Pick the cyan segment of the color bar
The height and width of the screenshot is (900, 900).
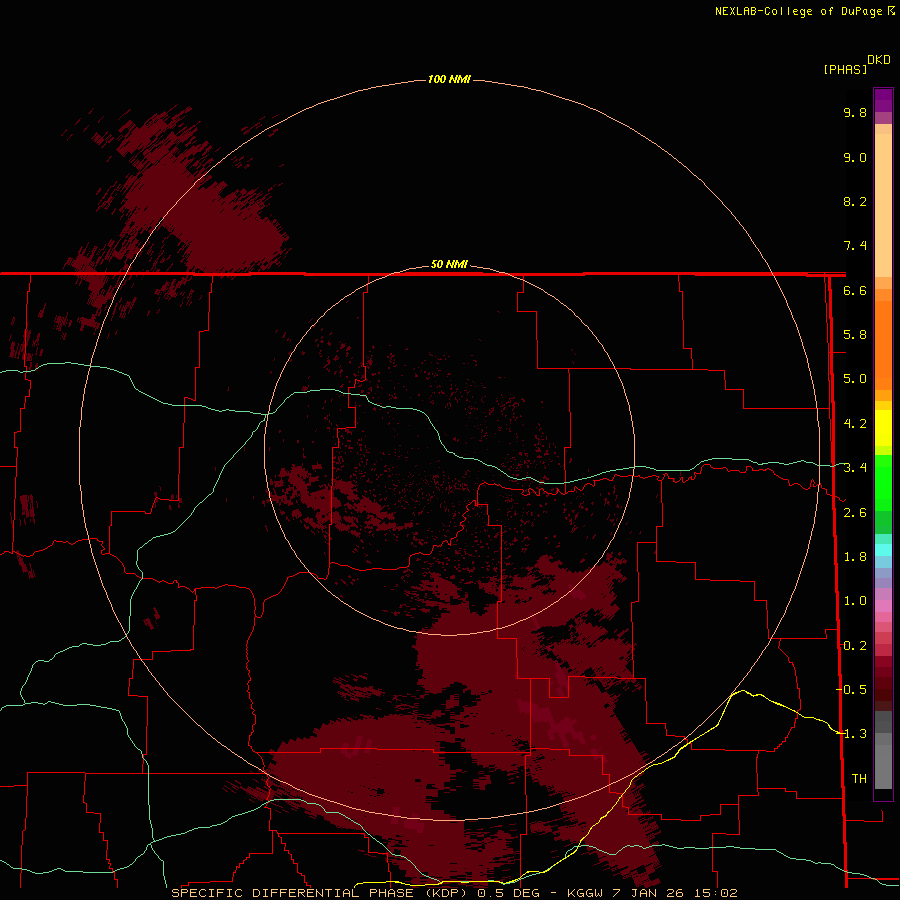coord(883,550)
